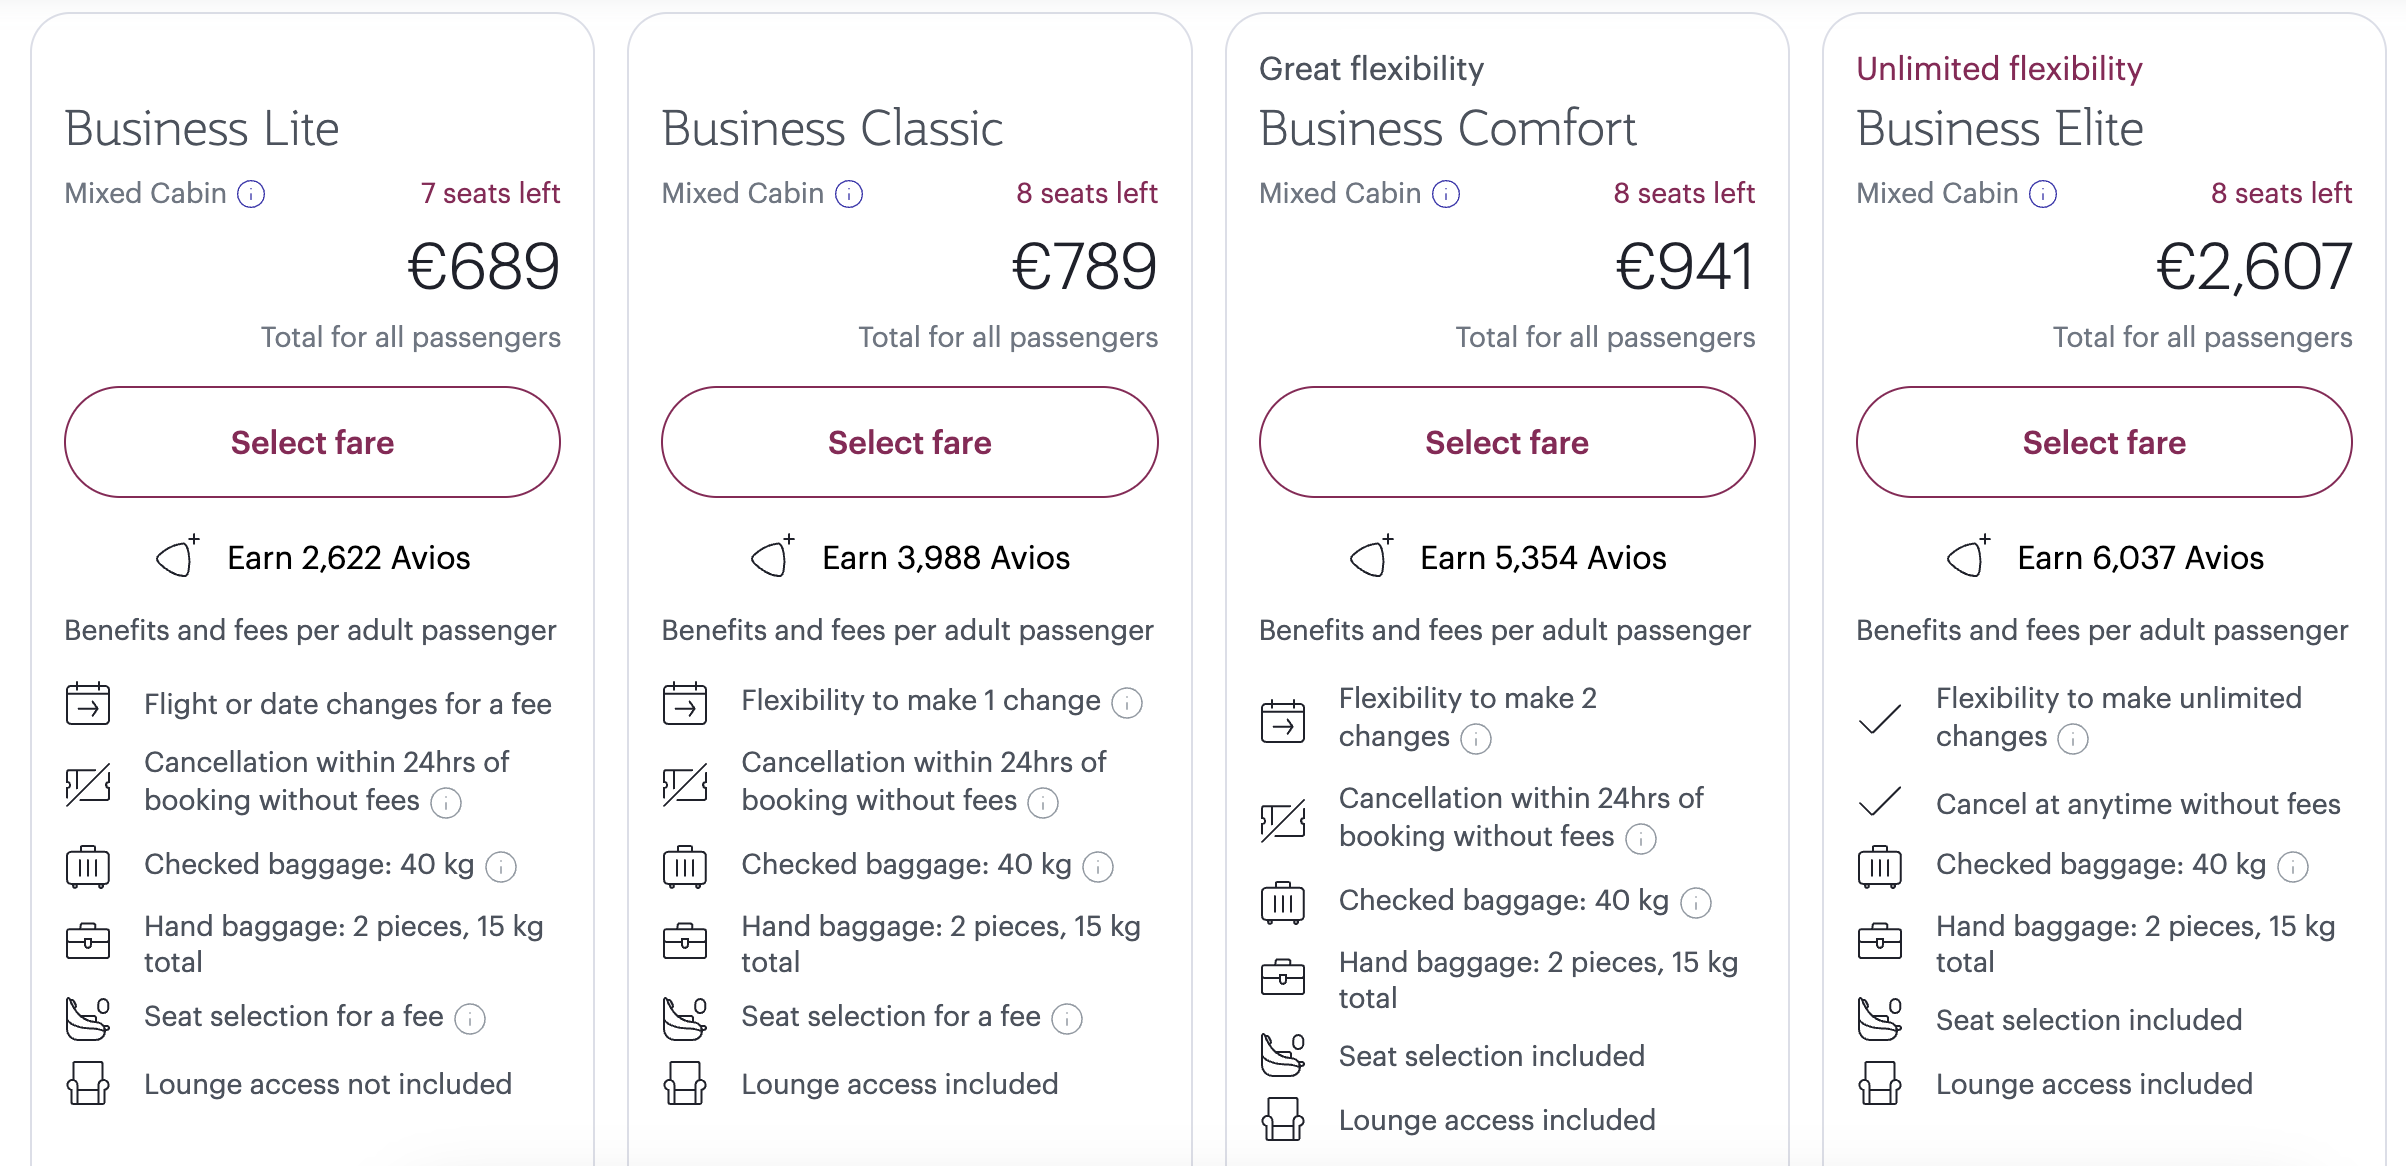Click Mixed Cabin info icon on Business Lite
Screen dimensions: 2406x1166
pyautogui.click(x=251, y=194)
